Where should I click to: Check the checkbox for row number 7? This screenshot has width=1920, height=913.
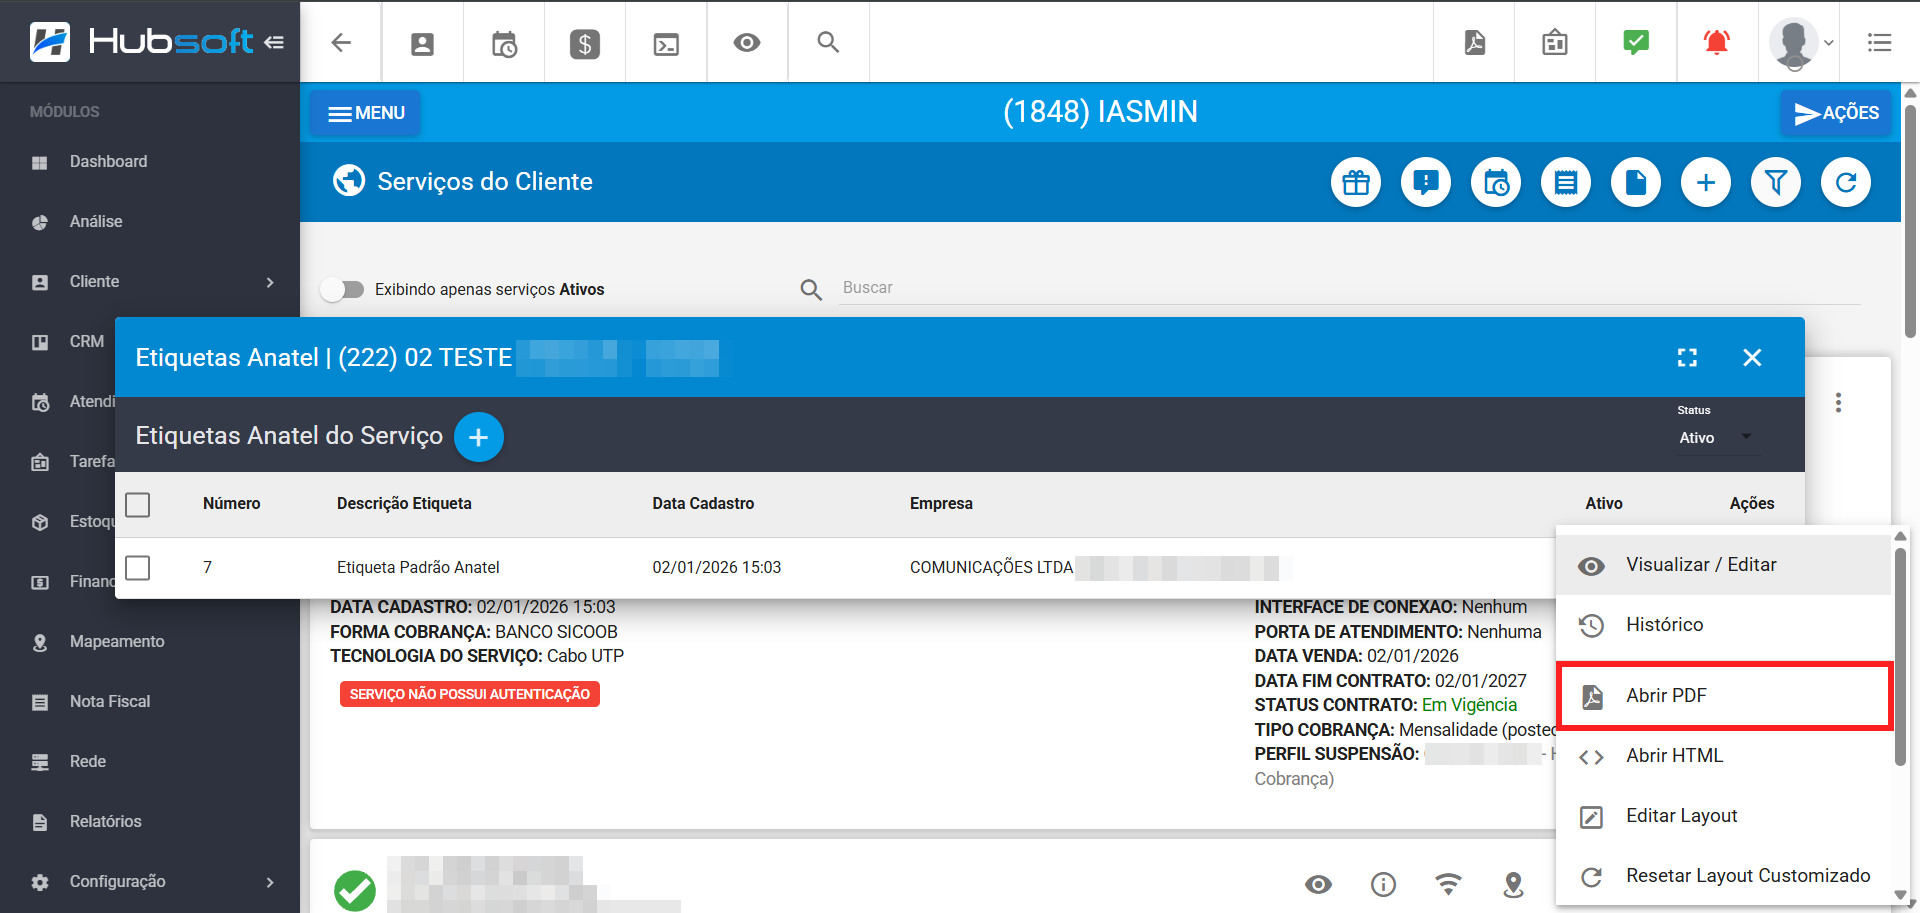137,567
